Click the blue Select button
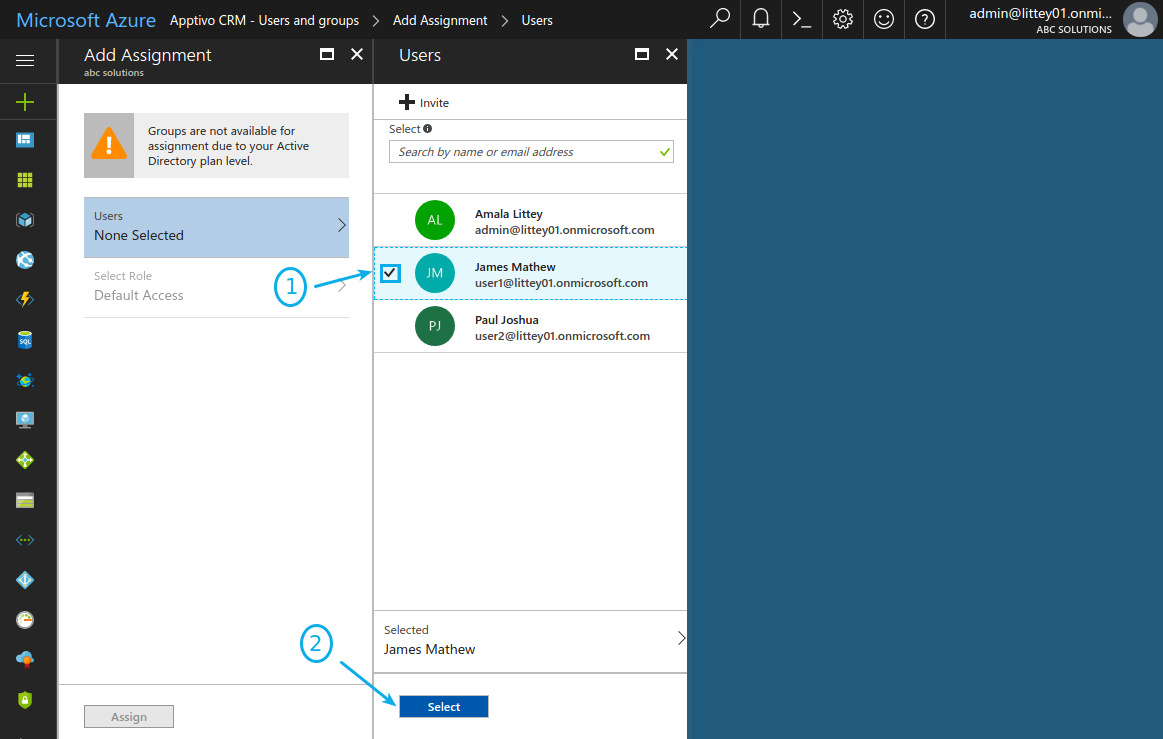Image resolution: width=1163 pixels, height=739 pixels. [444, 706]
